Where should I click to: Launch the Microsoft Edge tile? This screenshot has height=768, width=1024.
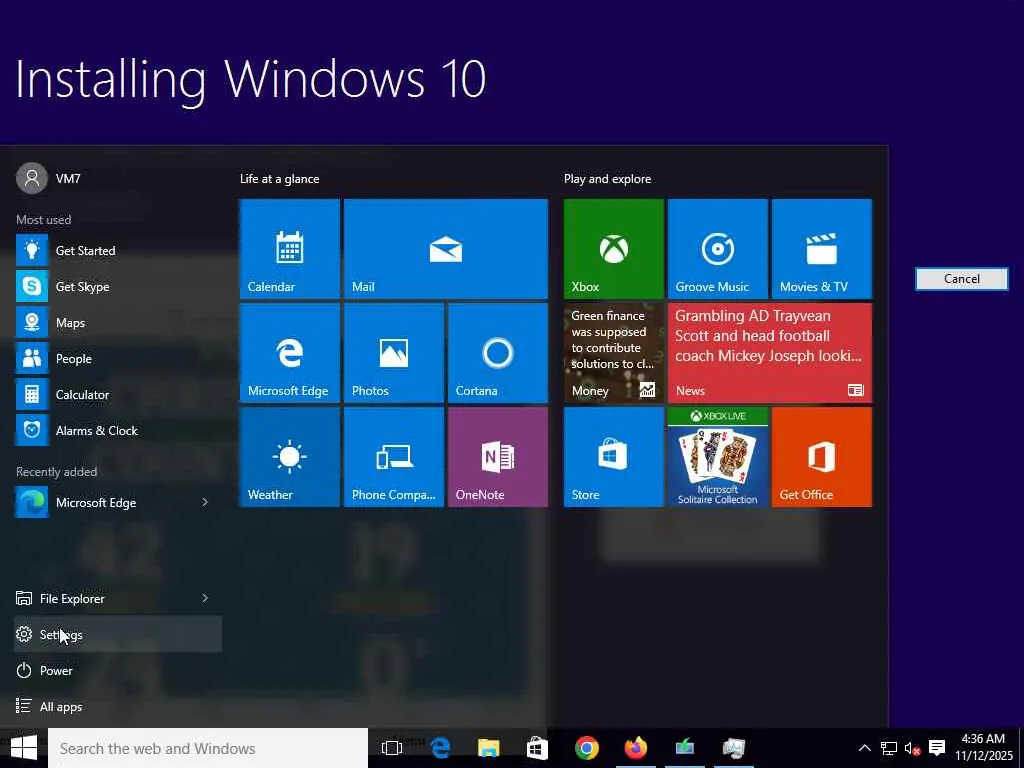(289, 353)
